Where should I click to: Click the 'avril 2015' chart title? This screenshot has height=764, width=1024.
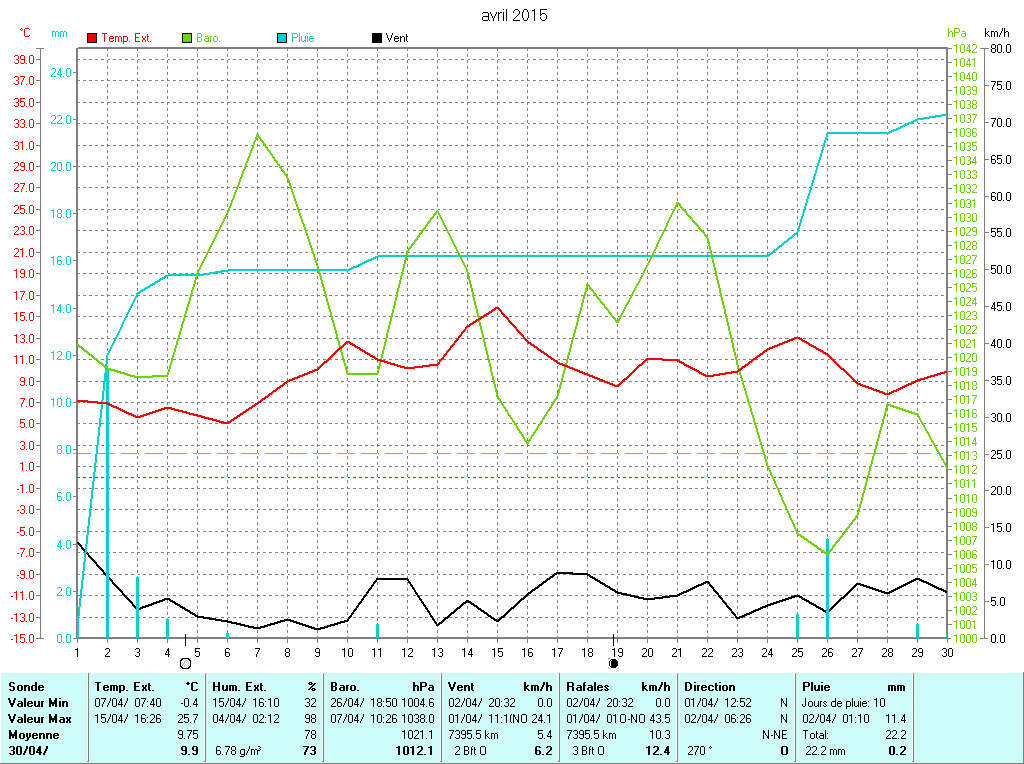click(514, 15)
